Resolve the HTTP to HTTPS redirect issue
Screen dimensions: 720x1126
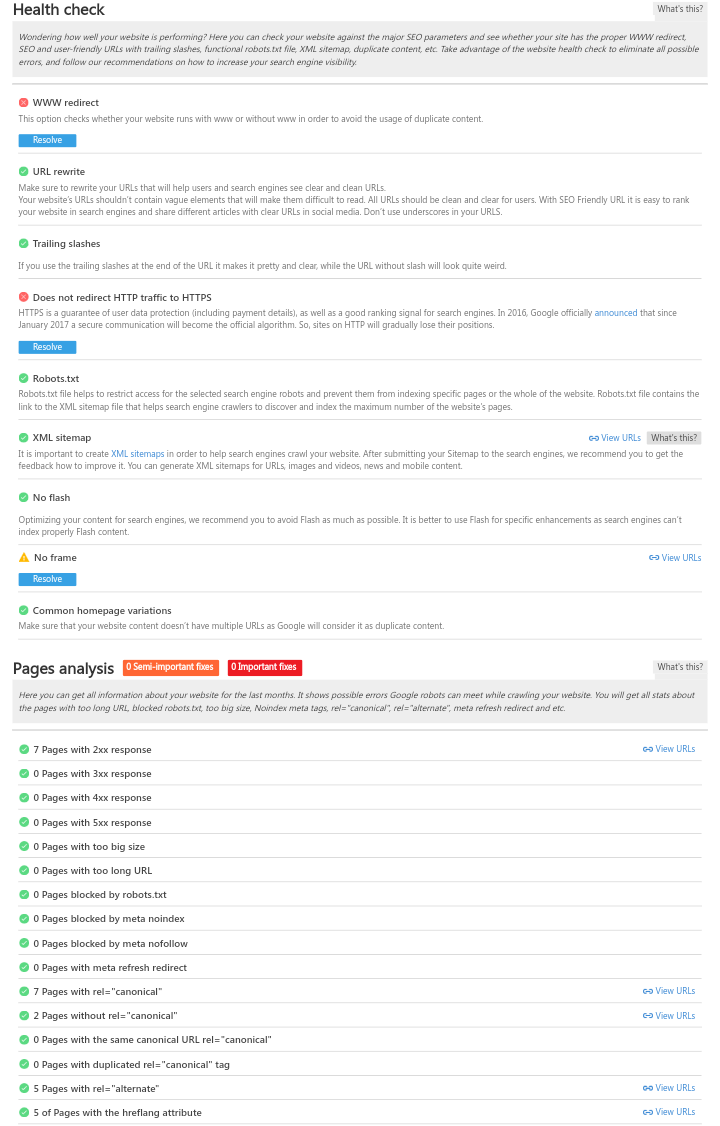coord(47,347)
